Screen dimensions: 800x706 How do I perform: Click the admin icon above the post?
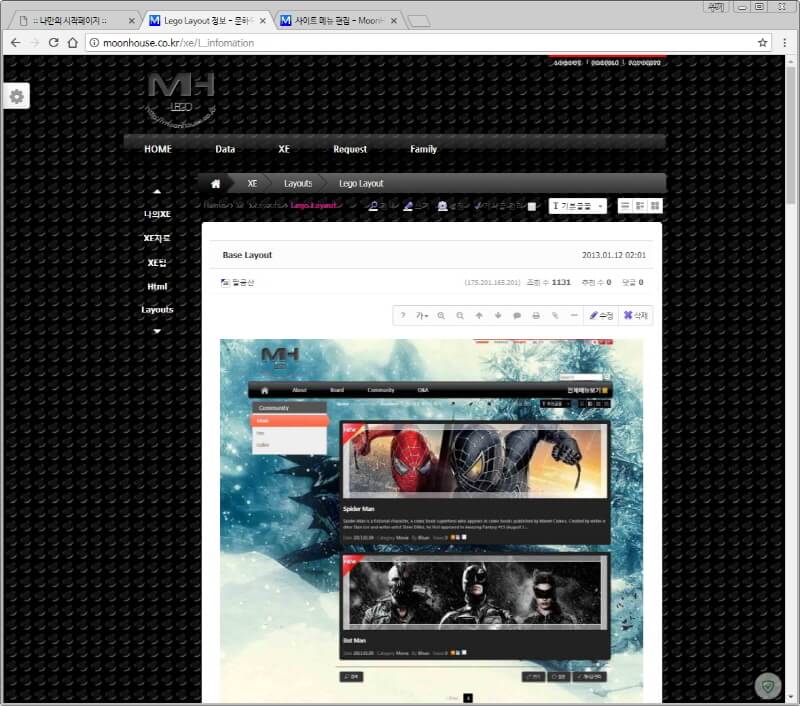442,206
